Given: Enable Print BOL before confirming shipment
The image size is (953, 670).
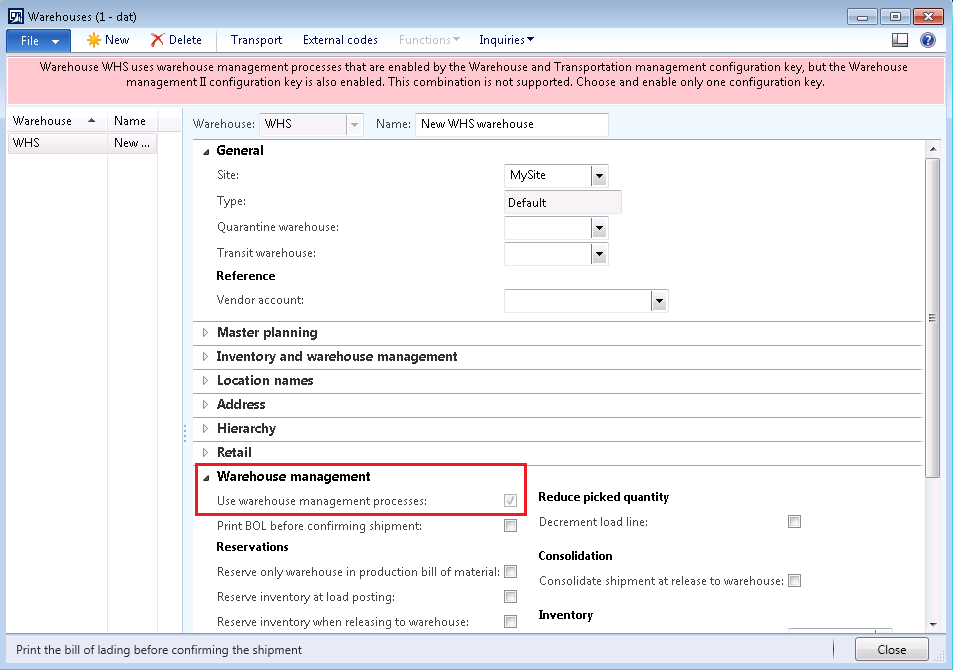Looking at the screenshot, I should (x=510, y=525).
